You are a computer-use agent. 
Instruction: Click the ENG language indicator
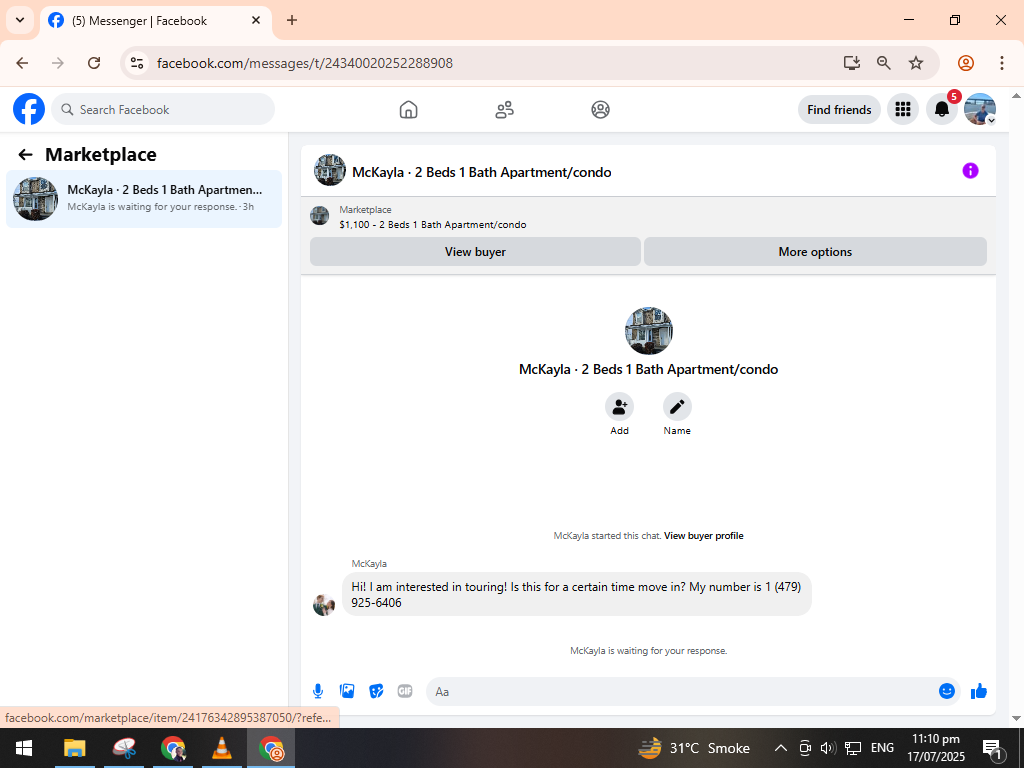(882, 748)
